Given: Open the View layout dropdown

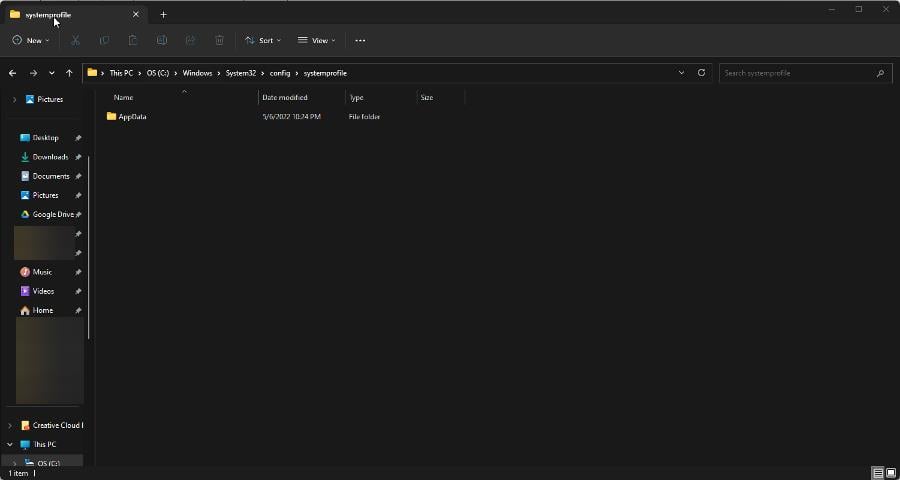Looking at the screenshot, I should (x=316, y=40).
